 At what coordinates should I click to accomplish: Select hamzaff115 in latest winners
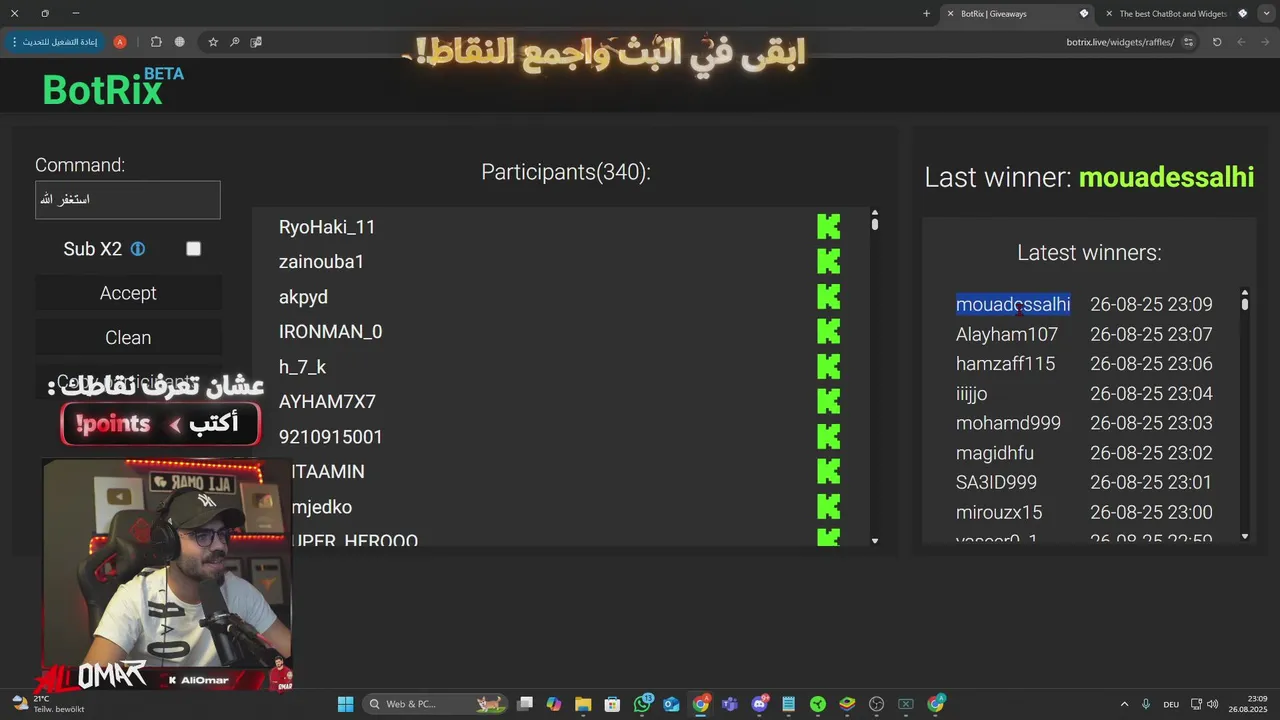[x=1005, y=364]
